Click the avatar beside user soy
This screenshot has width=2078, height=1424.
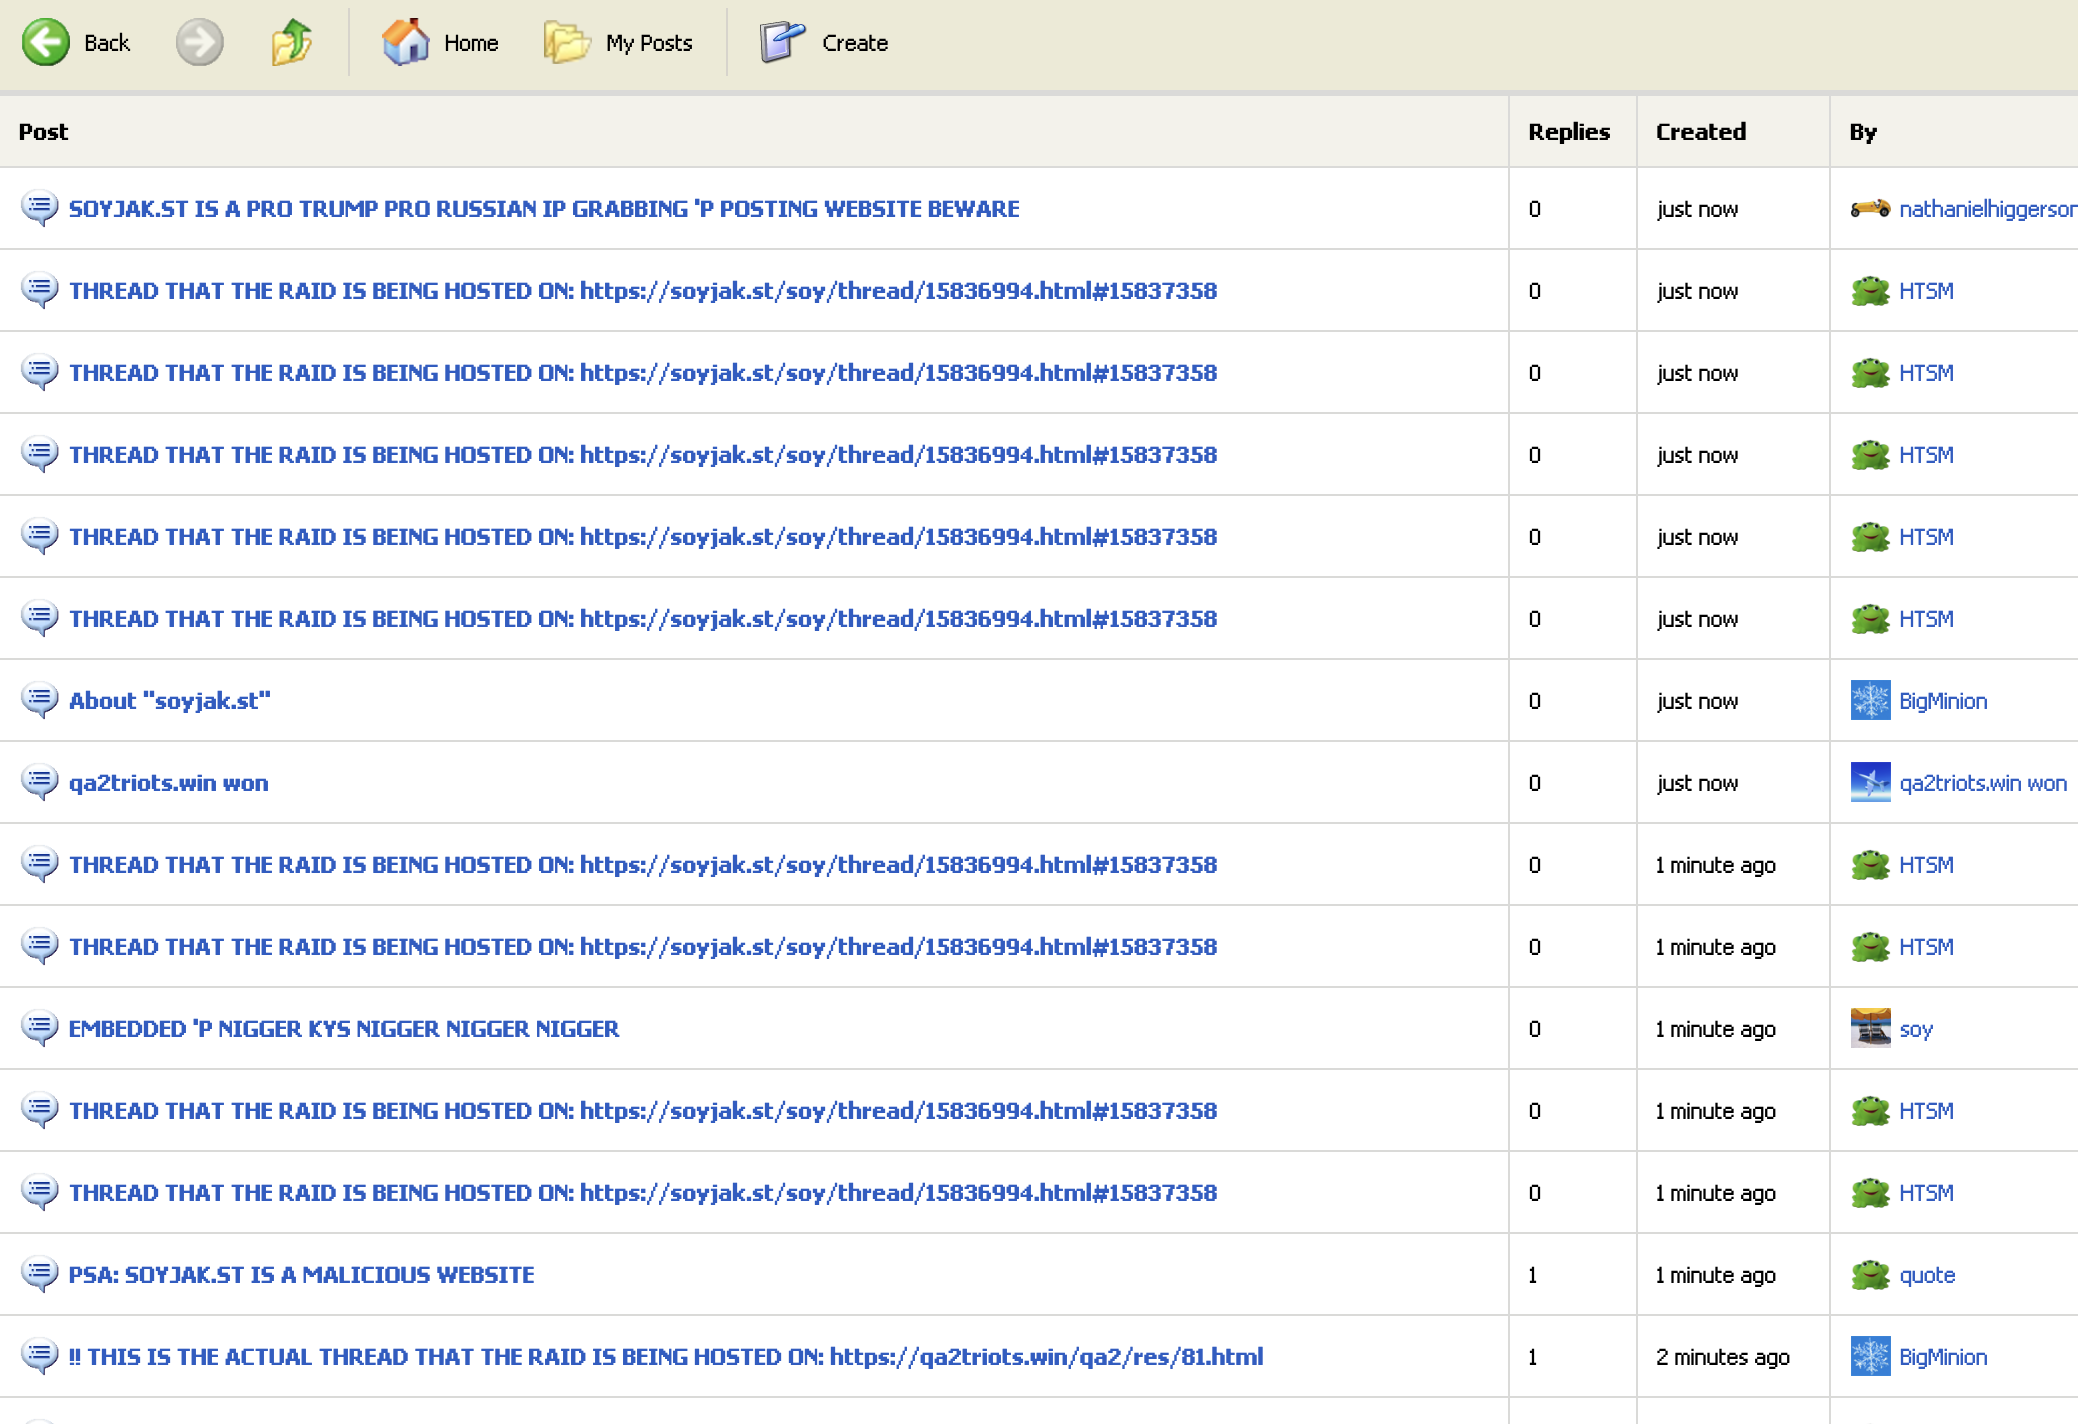[1869, 1028]
